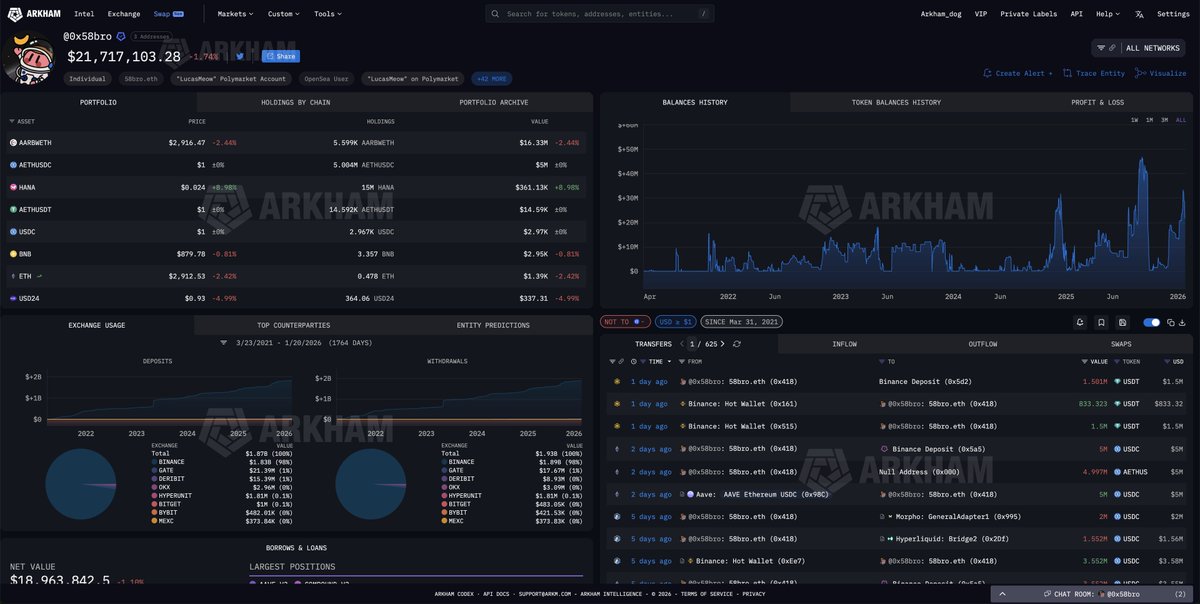Click the Visualize graph icon
The image size is (1200, 604).
click(1141, 73)
